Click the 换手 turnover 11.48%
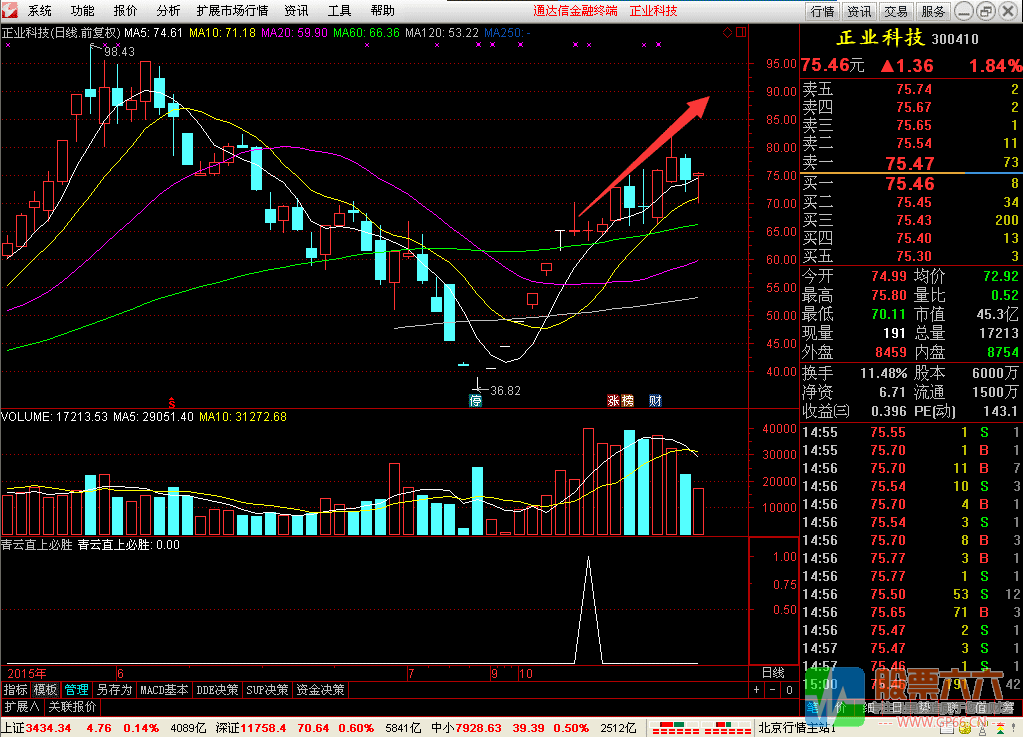 click(x=883, y=373)
